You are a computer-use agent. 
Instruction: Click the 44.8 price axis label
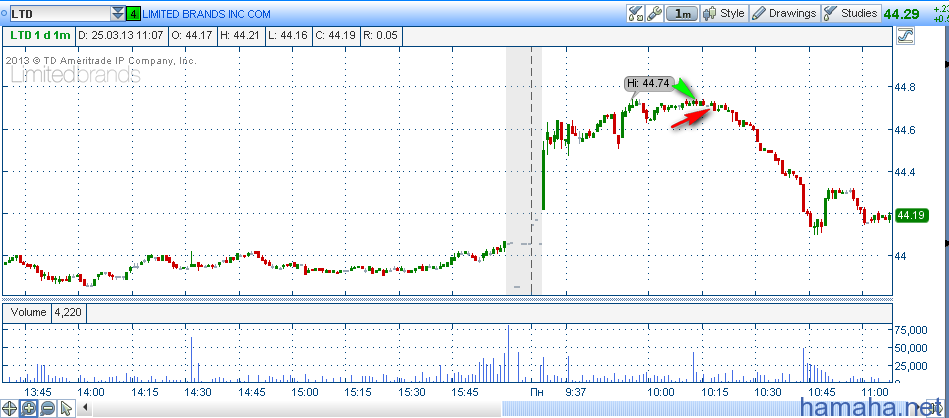tap(905, 88)
